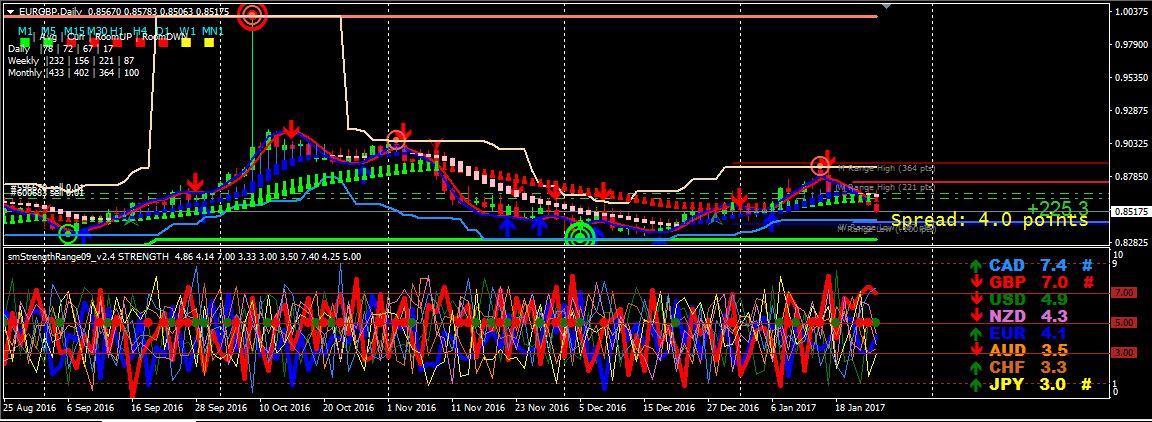Click the AUD currency label

click(1006, 350)
